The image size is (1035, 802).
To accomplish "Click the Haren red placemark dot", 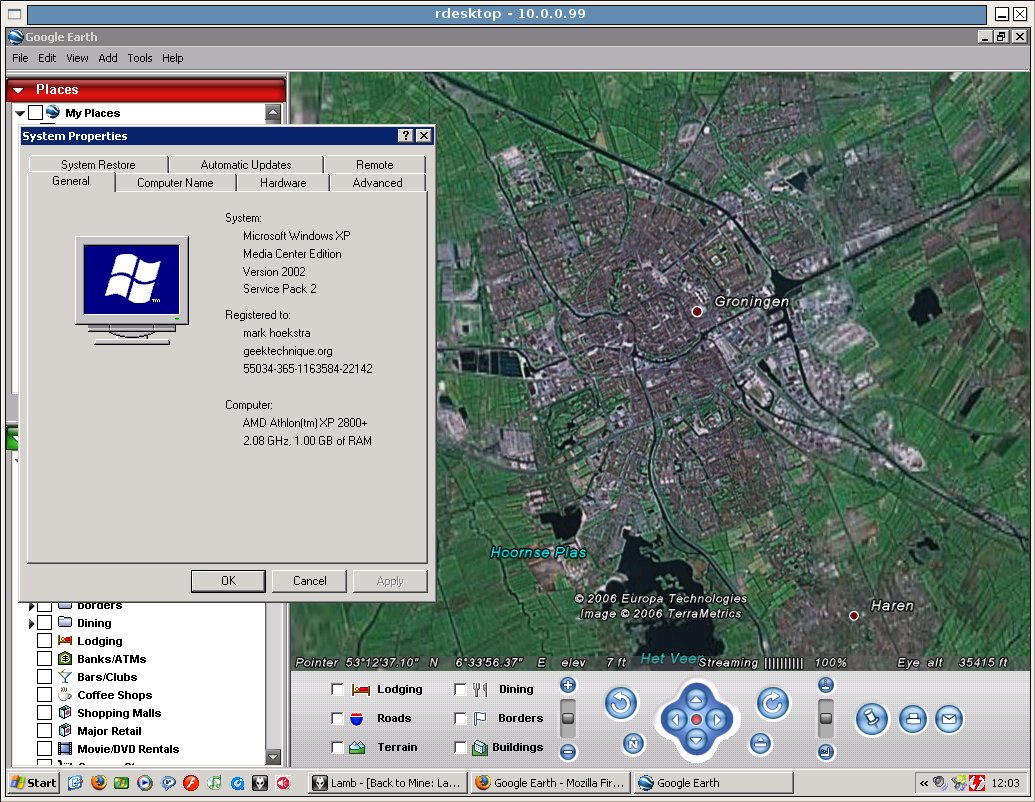I will coord(853,615).
